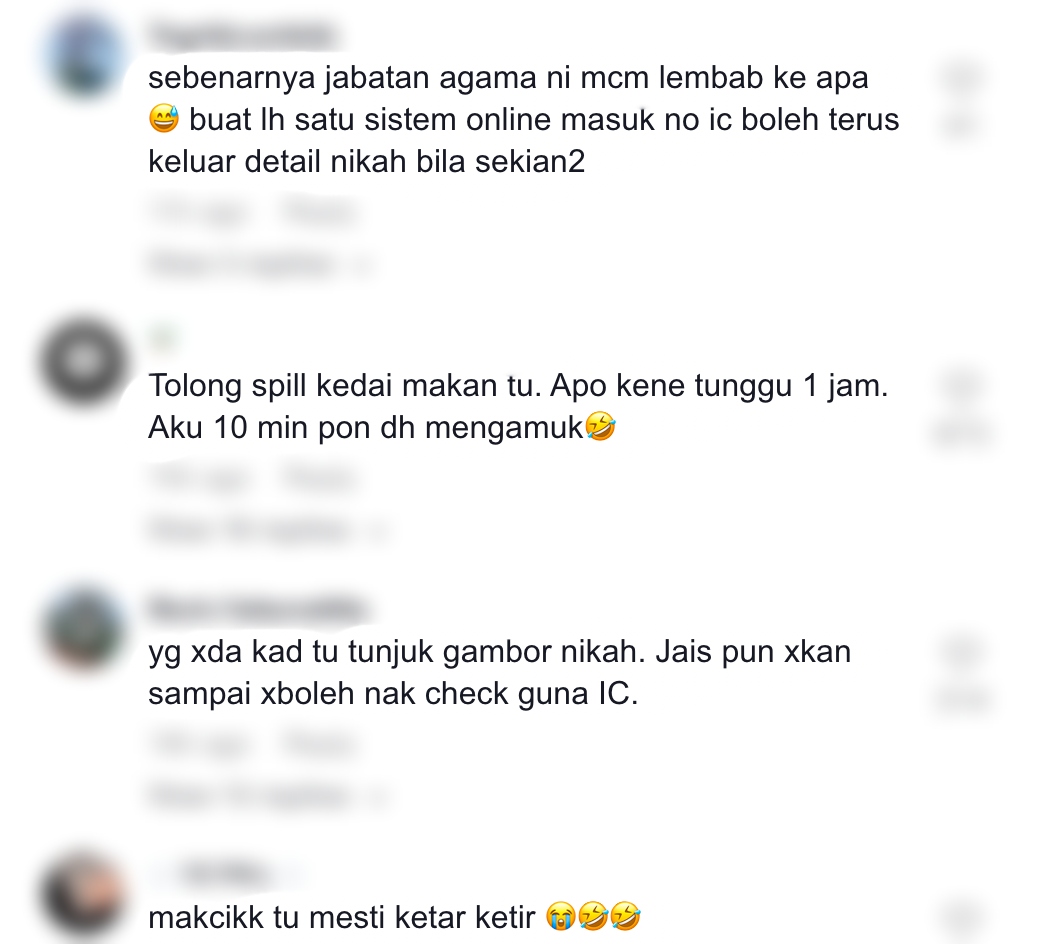
Task: Reply to the 'tunjuk gambor nikah' comment
Action: pyautogui.click(x=319, y=744)
